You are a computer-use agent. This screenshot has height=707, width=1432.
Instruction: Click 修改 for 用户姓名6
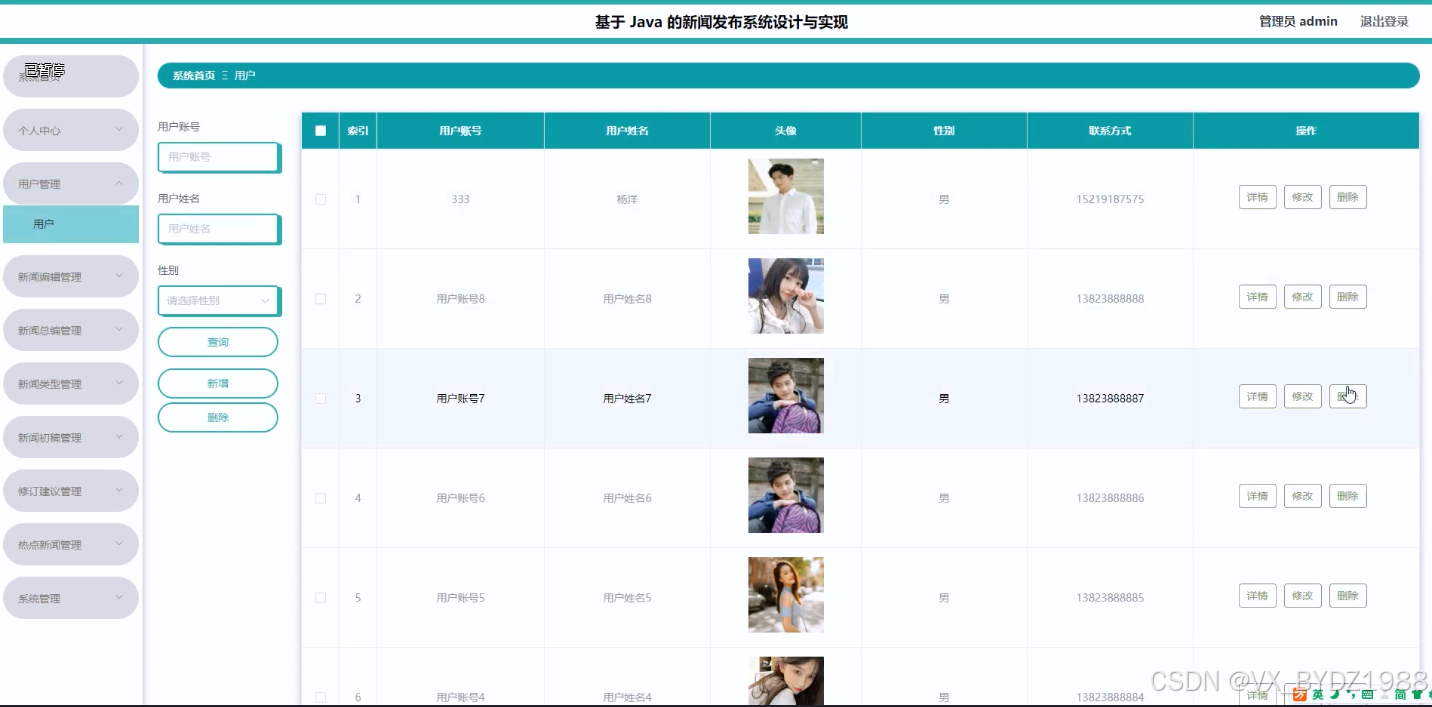pyautogui.click(x=1302, y=496)
